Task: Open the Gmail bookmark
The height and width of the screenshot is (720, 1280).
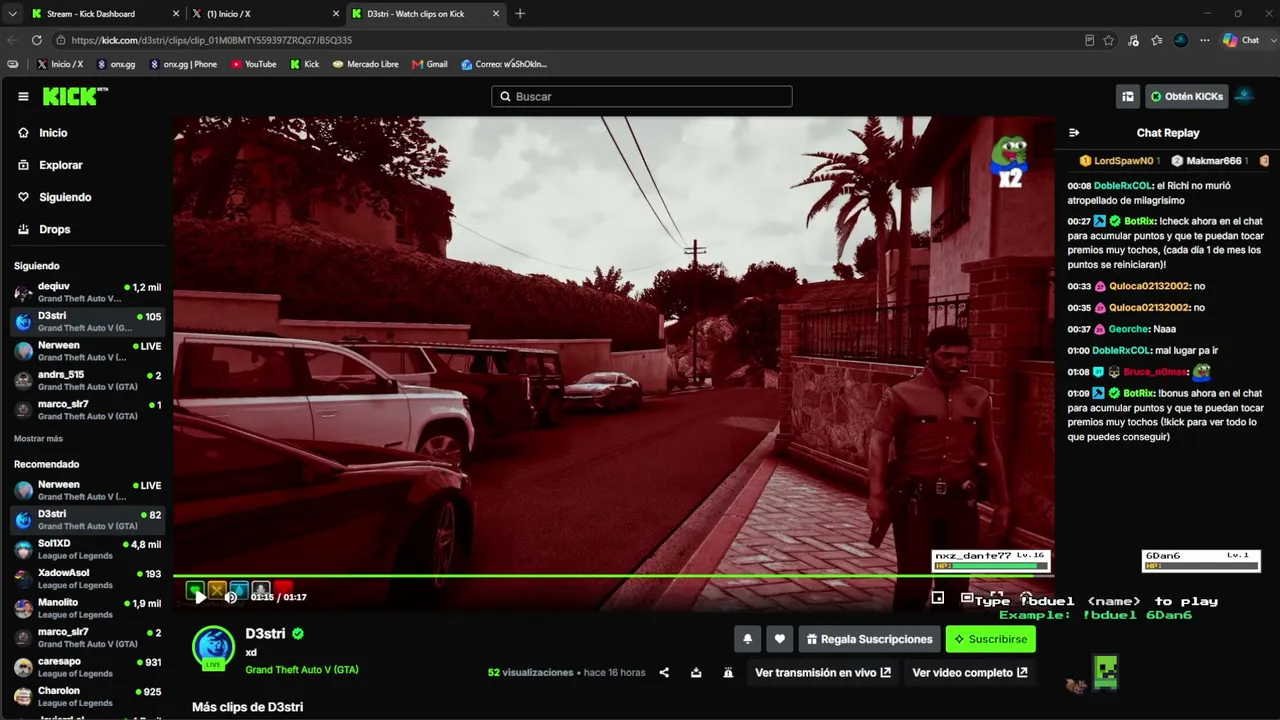Action: (430, 64)
